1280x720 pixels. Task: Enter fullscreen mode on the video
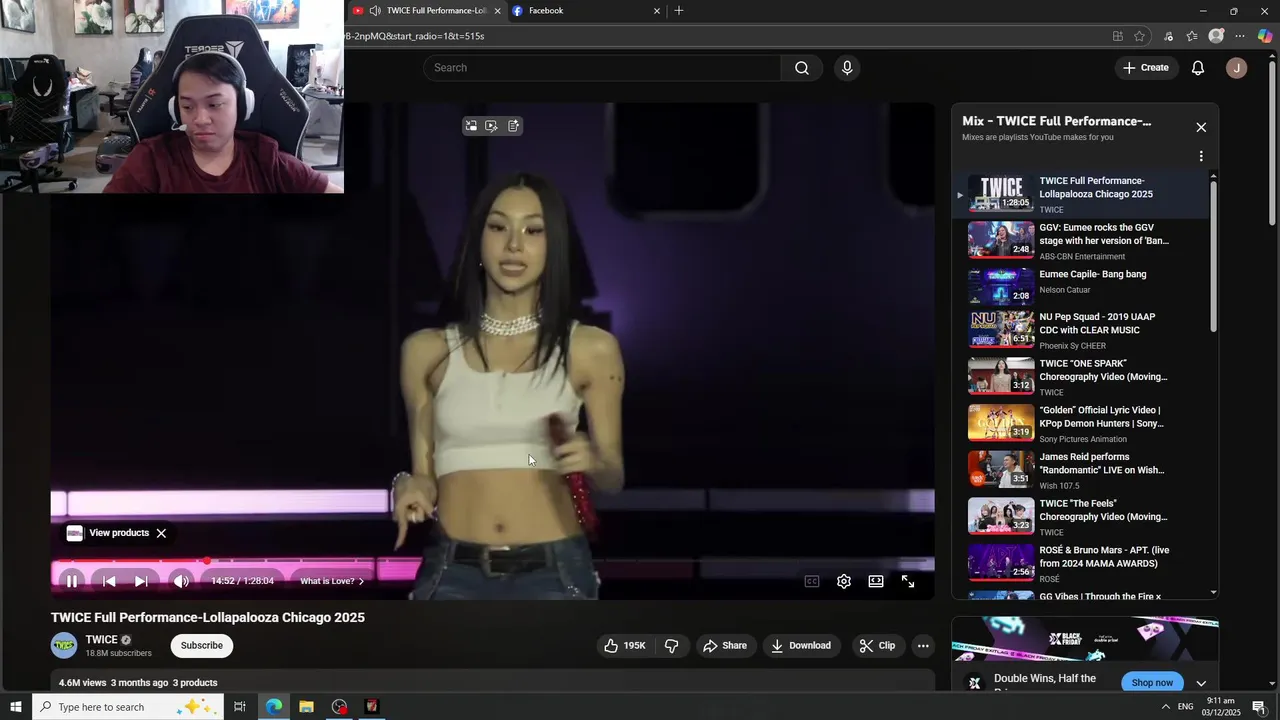tap(908, 581)
